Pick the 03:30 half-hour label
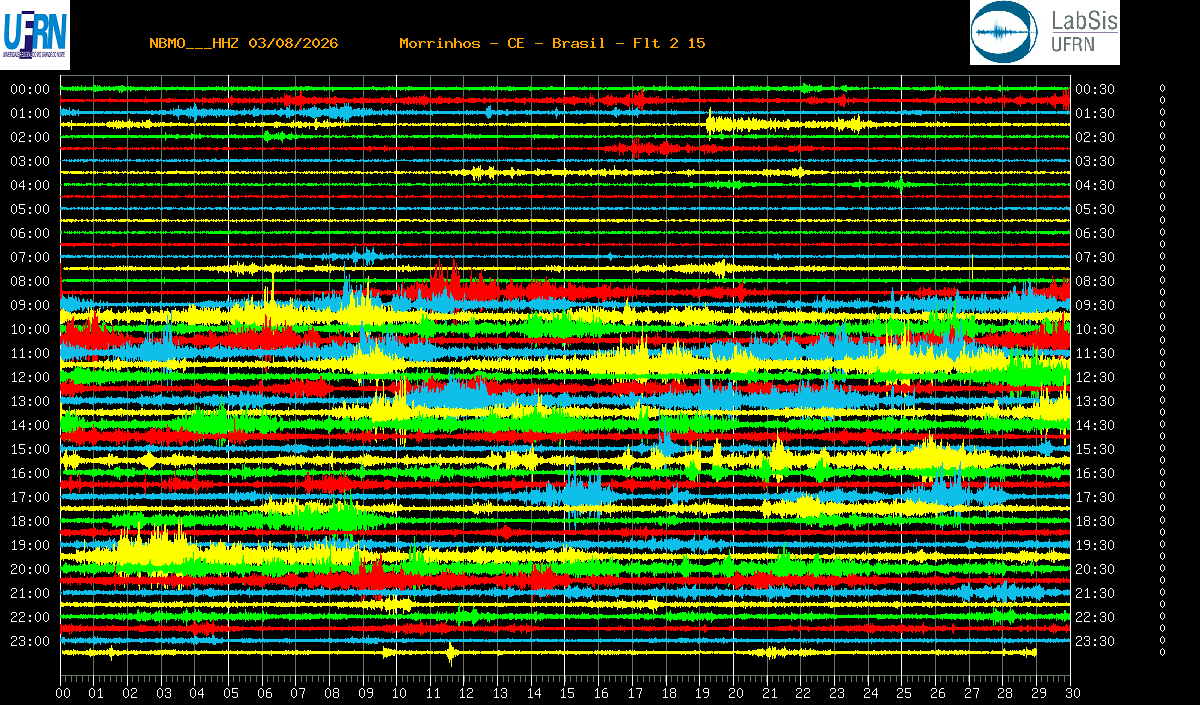1200x705 pixels. point(1094,161)
